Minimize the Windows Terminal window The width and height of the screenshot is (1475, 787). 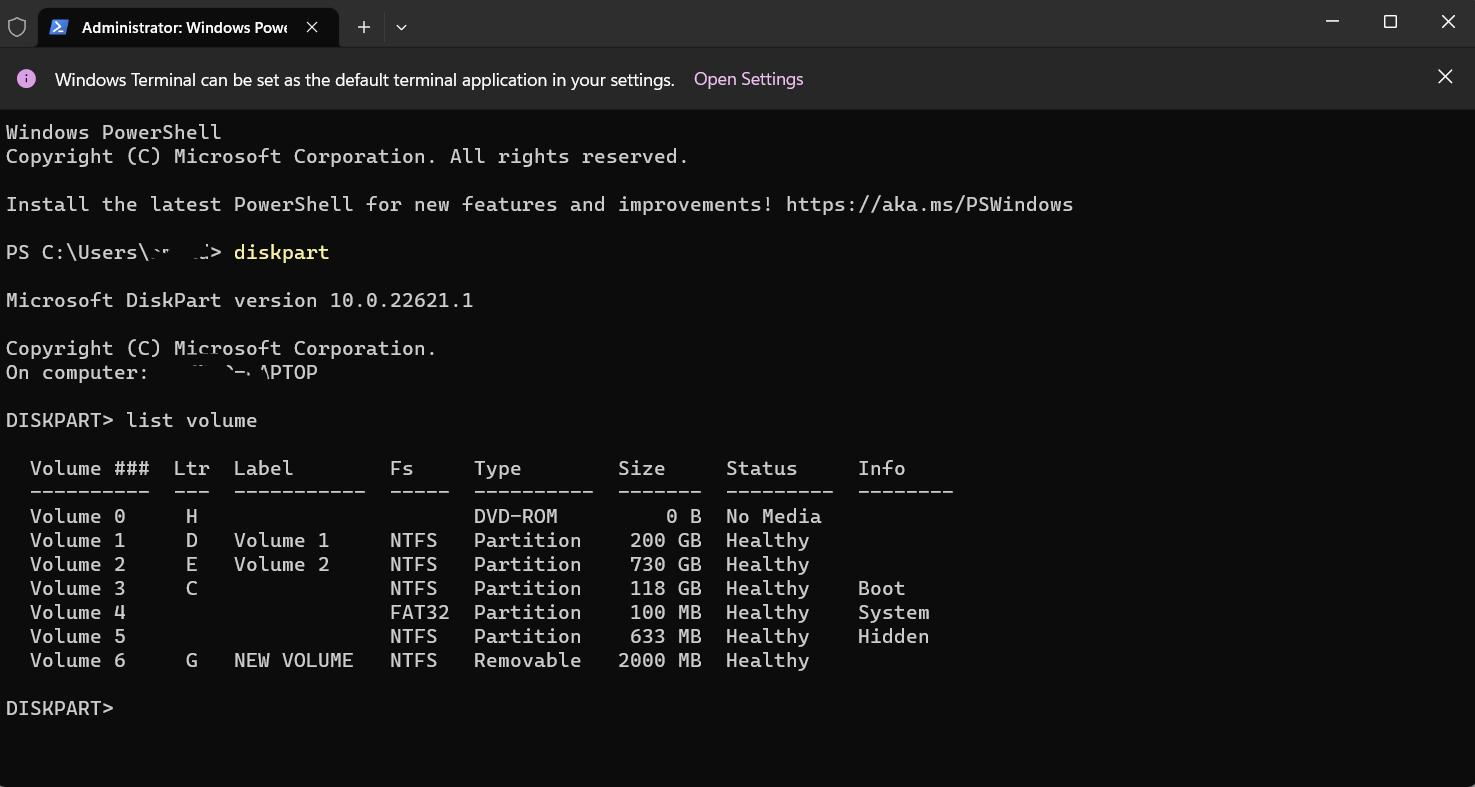pyautogui.click(x=1331, y=21)
